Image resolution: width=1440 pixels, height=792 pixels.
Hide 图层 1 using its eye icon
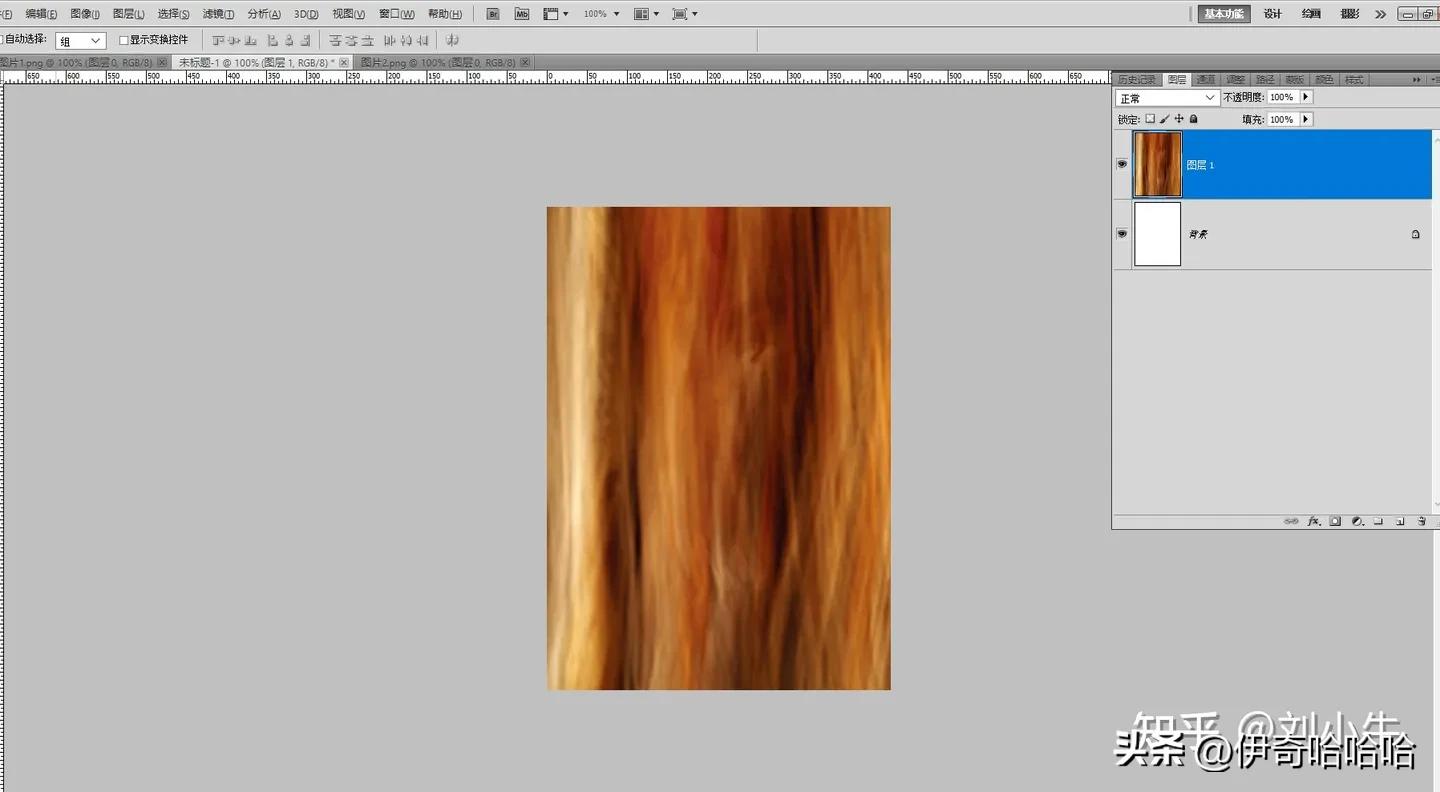[1122, 164]
